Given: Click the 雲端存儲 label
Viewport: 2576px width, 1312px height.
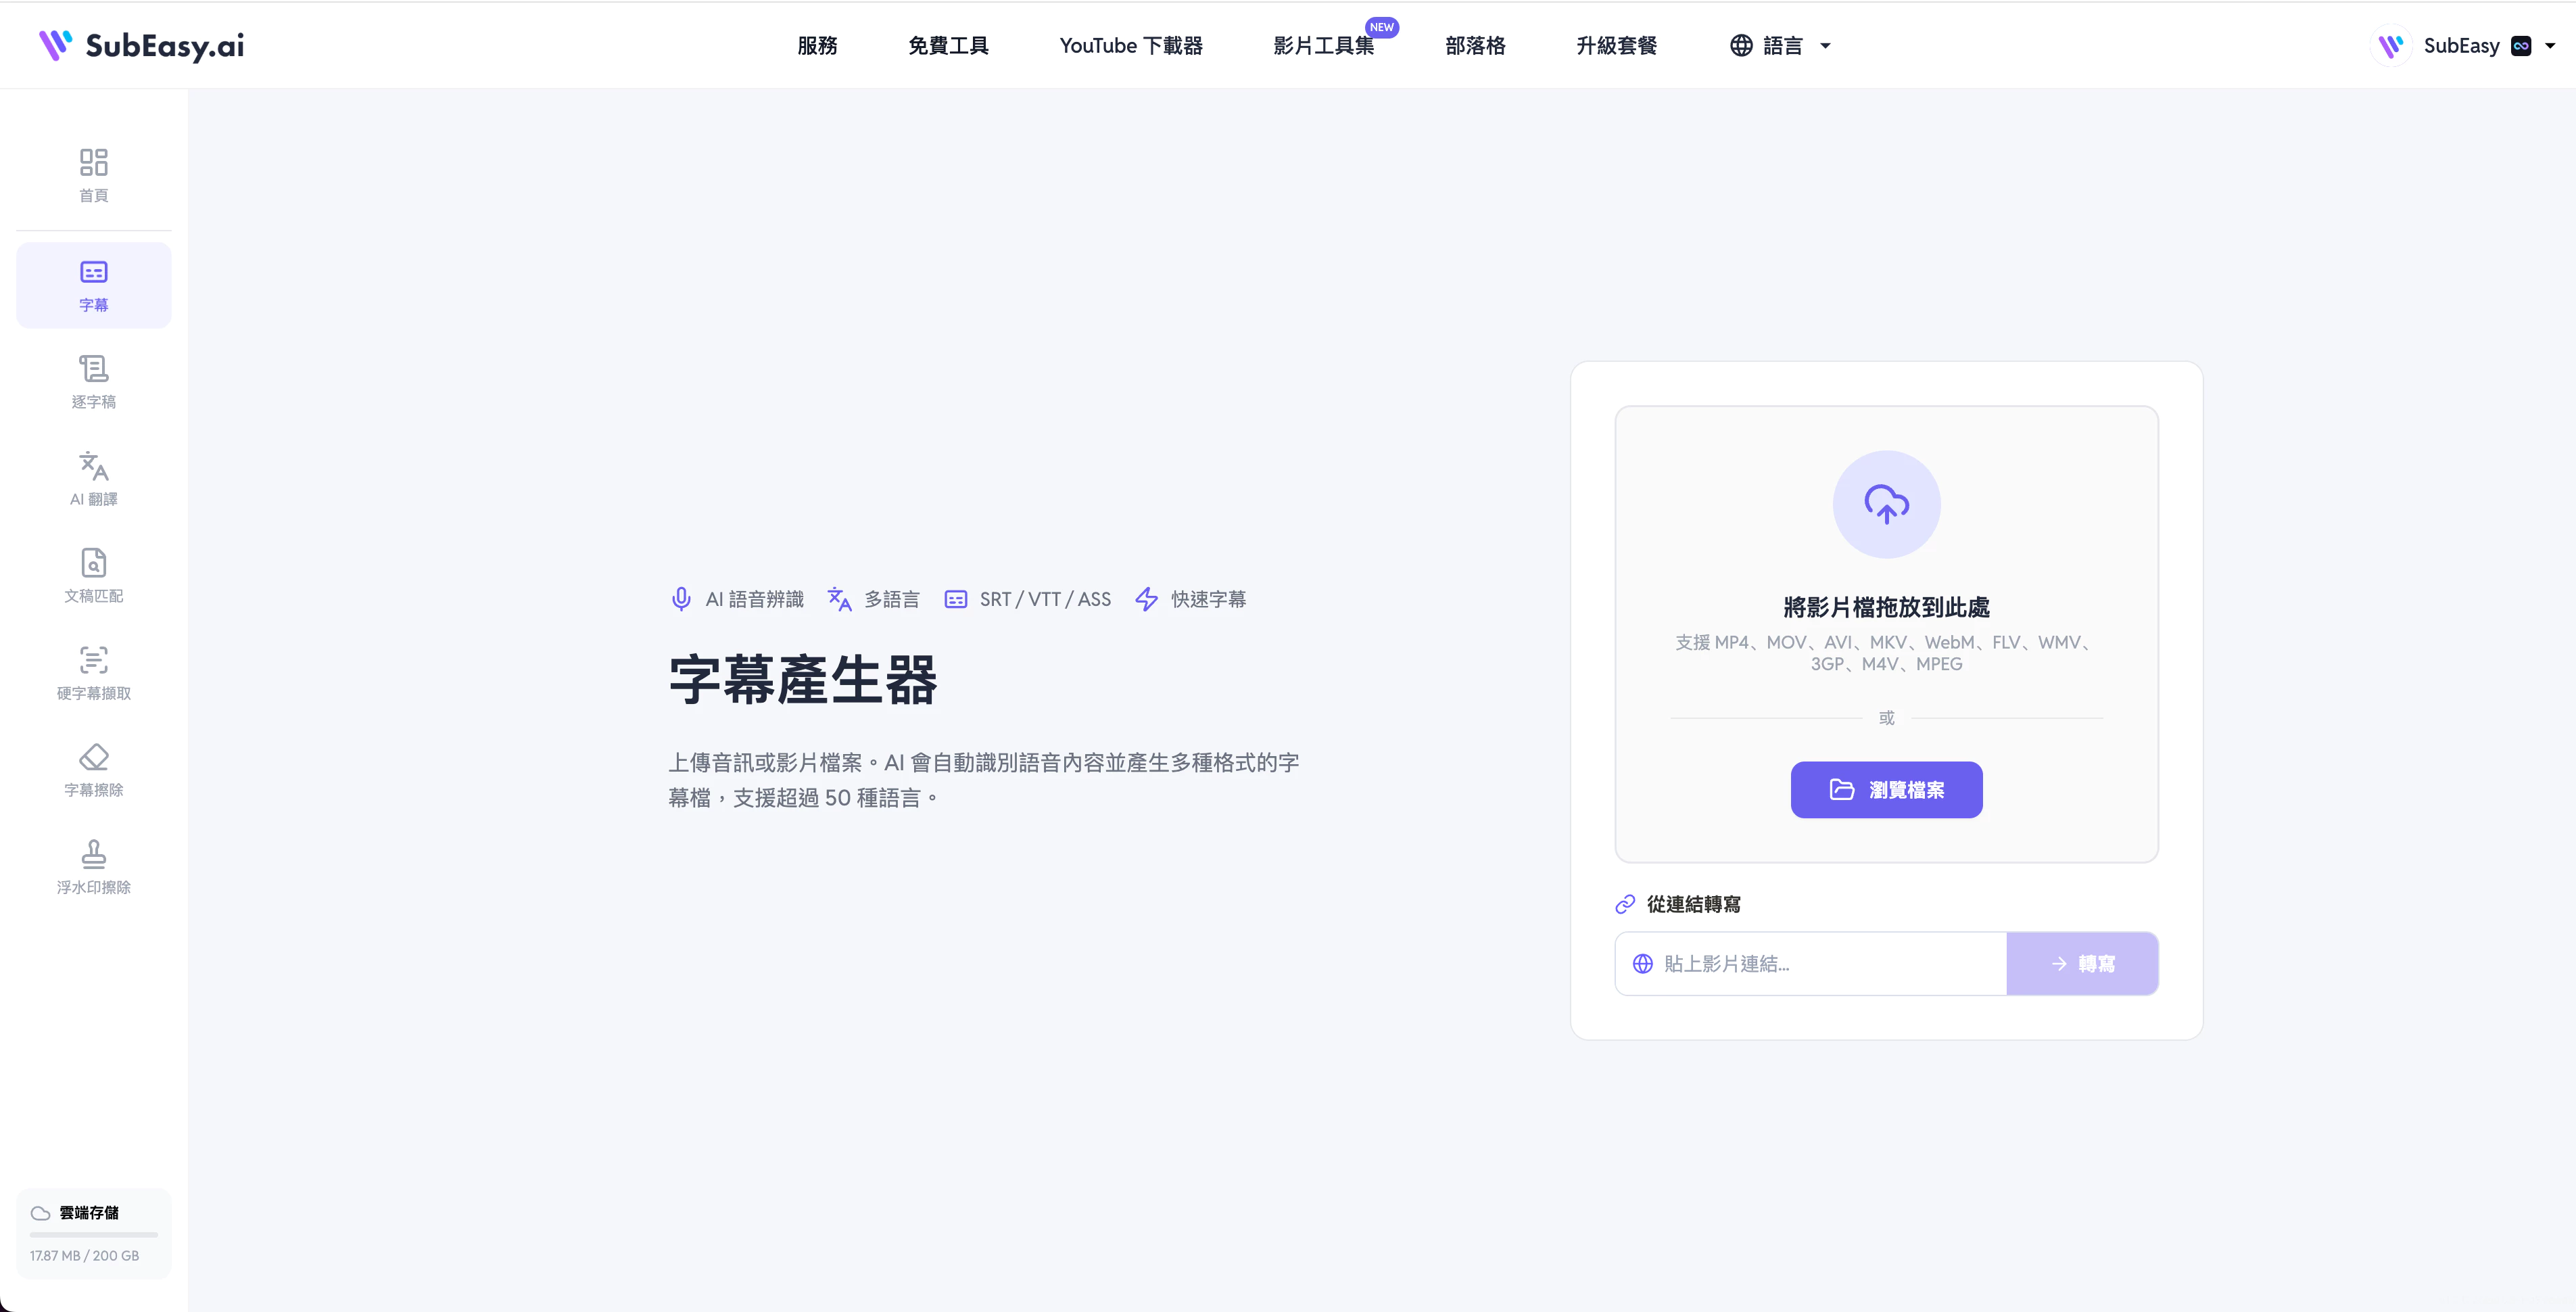Looking at the screenshot, I should (89, 1213).
